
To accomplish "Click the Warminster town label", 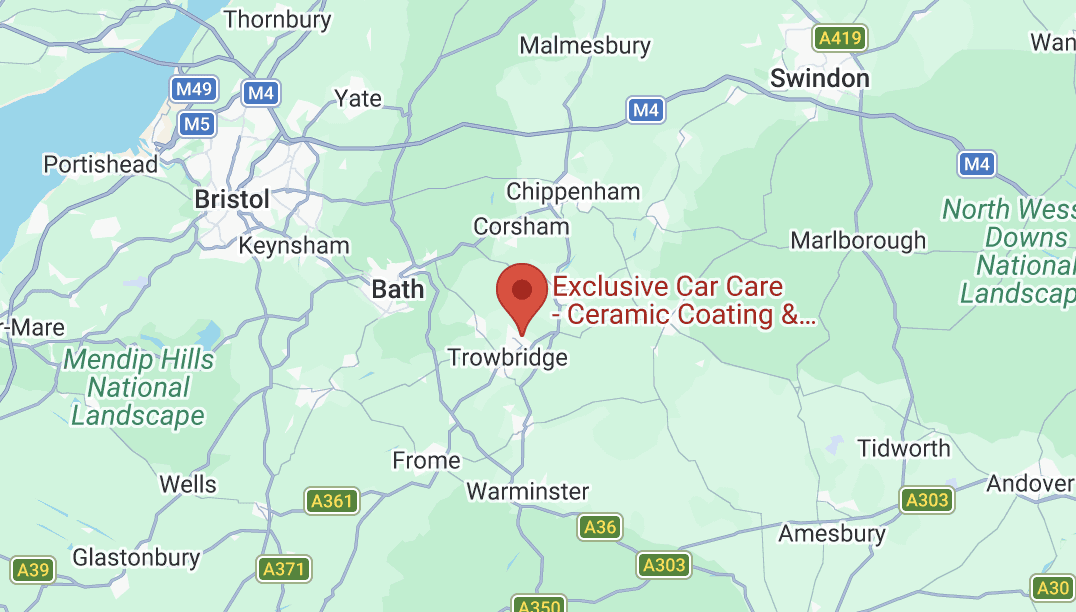I will click(x=528, y=491).
